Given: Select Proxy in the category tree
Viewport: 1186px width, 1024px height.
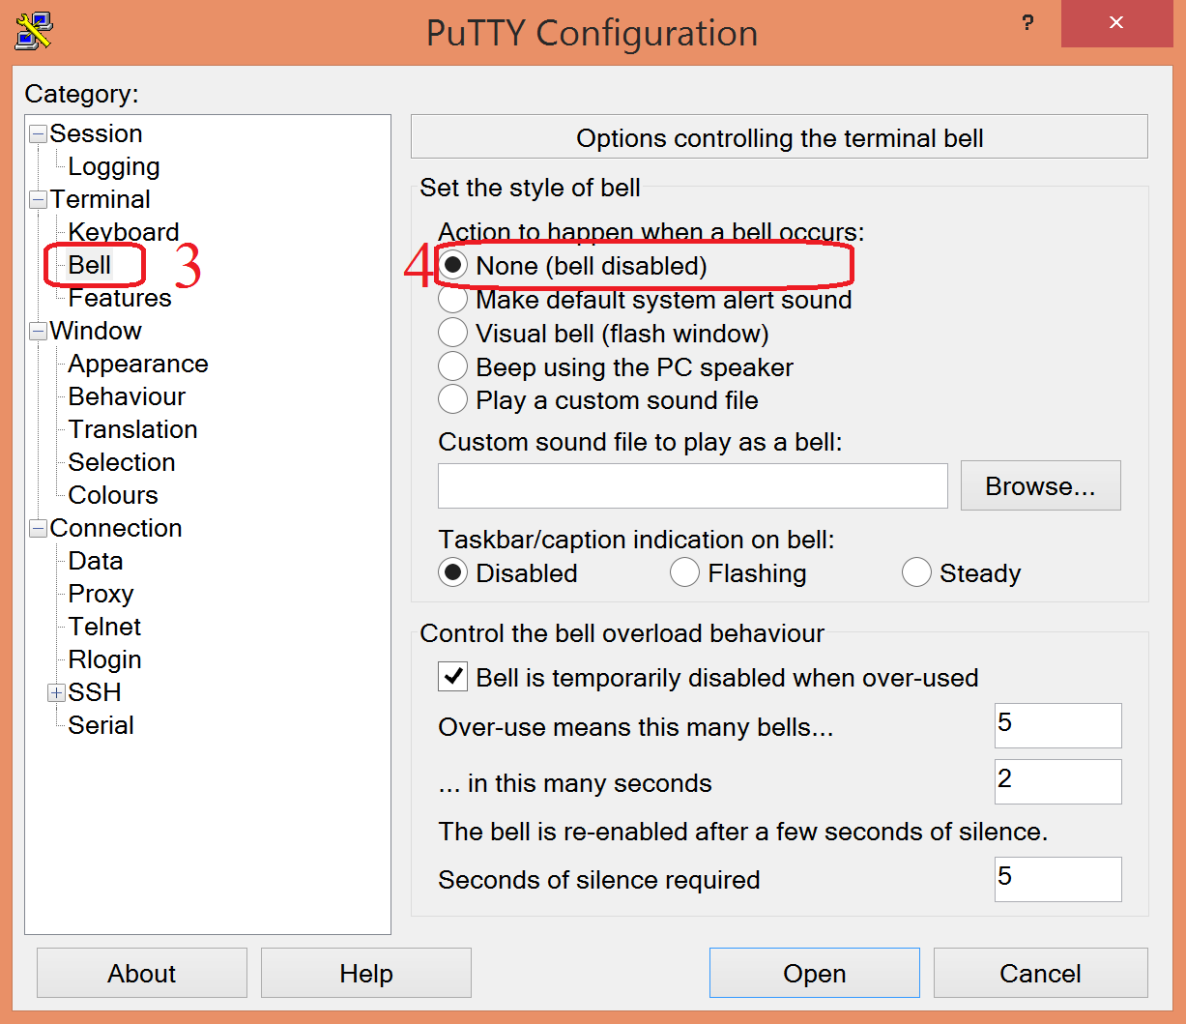Looking at the screenshot, I should [100, 594].
